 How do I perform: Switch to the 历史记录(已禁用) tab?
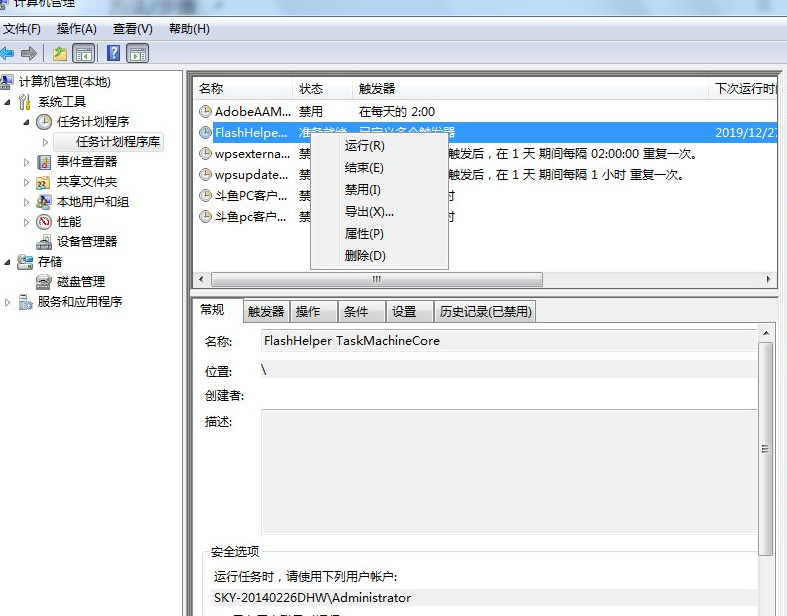485,312
